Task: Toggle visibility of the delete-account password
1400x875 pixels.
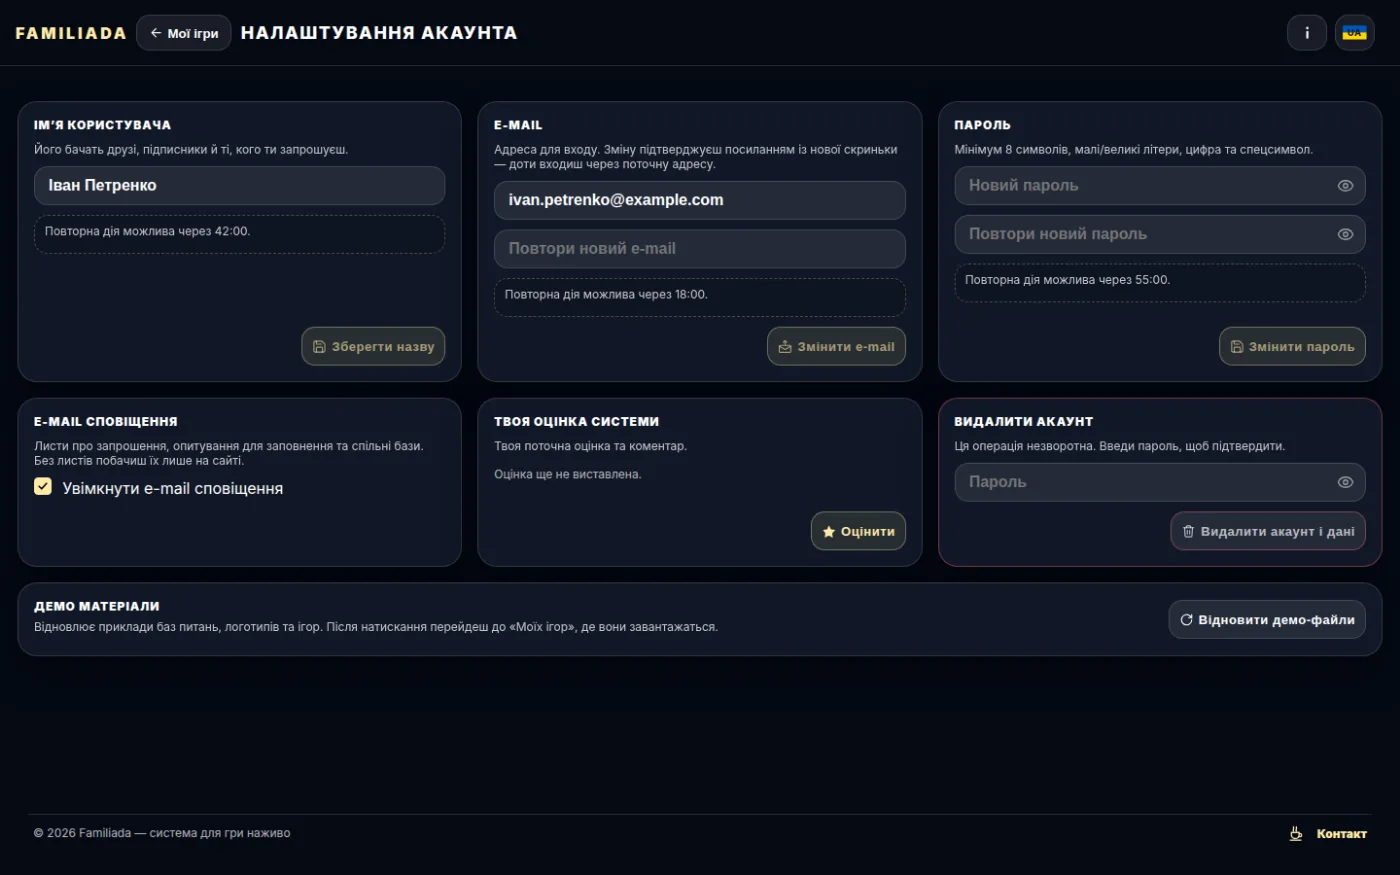Action: (x=1345, y=482)
